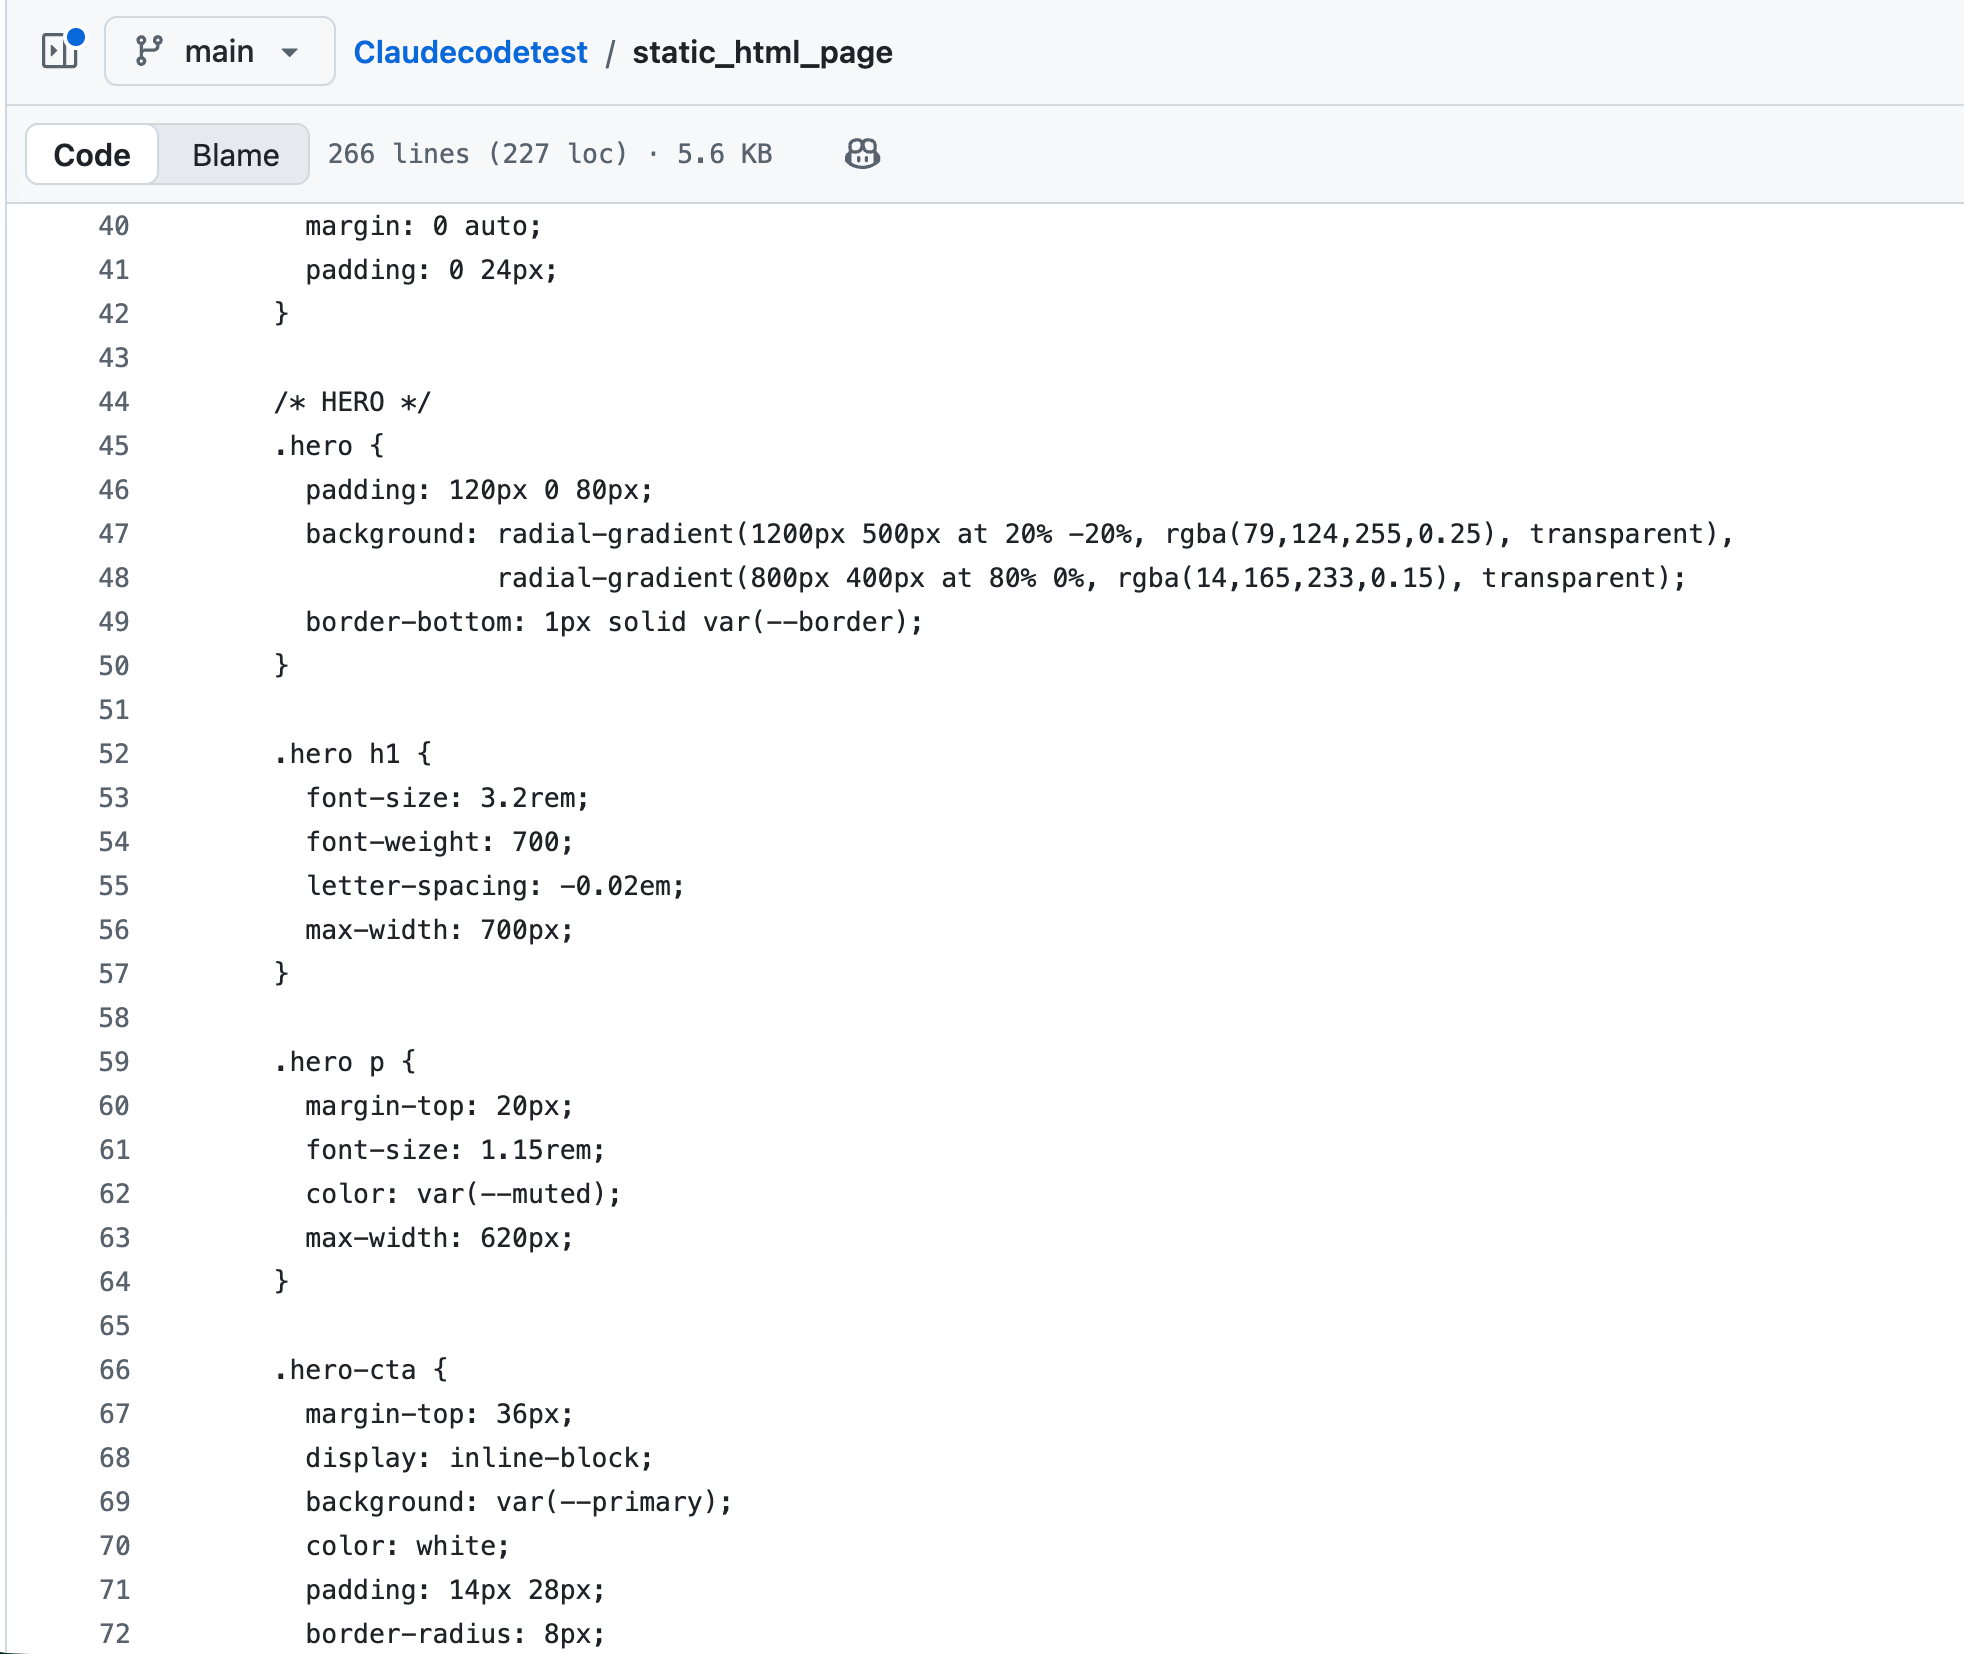Viewport: 1964px width, 1654px height.
Task: Open the main branch dropdown
Action: tap(219, 51)
